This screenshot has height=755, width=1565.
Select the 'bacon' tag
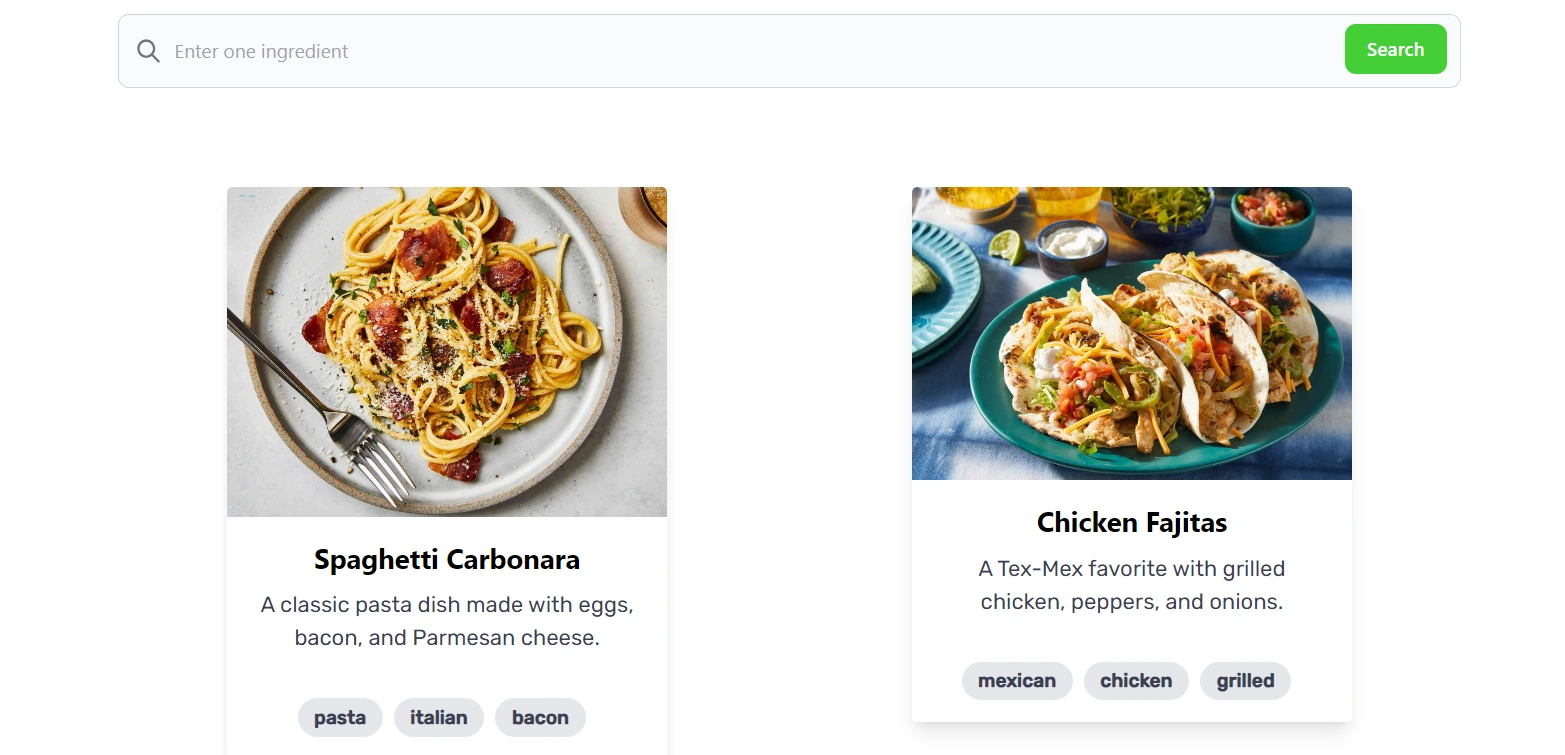tap(540, 717)
